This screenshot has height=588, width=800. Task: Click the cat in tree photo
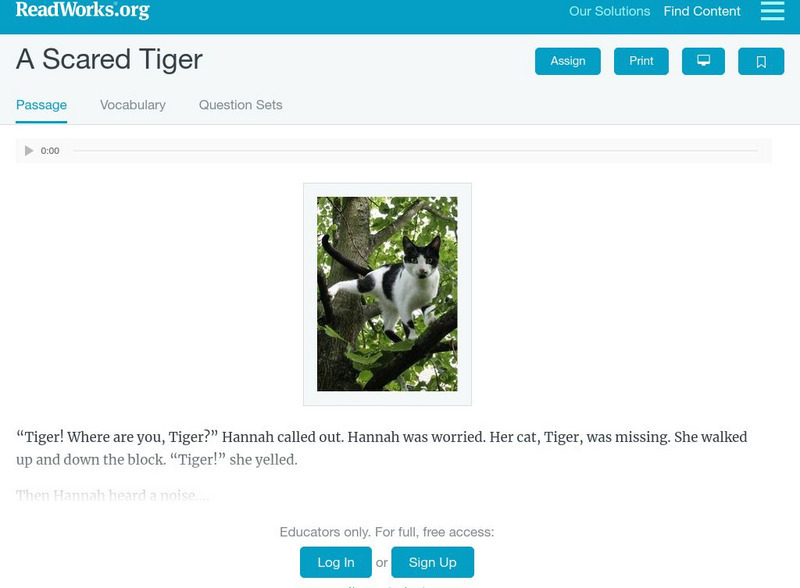[386, 293]
